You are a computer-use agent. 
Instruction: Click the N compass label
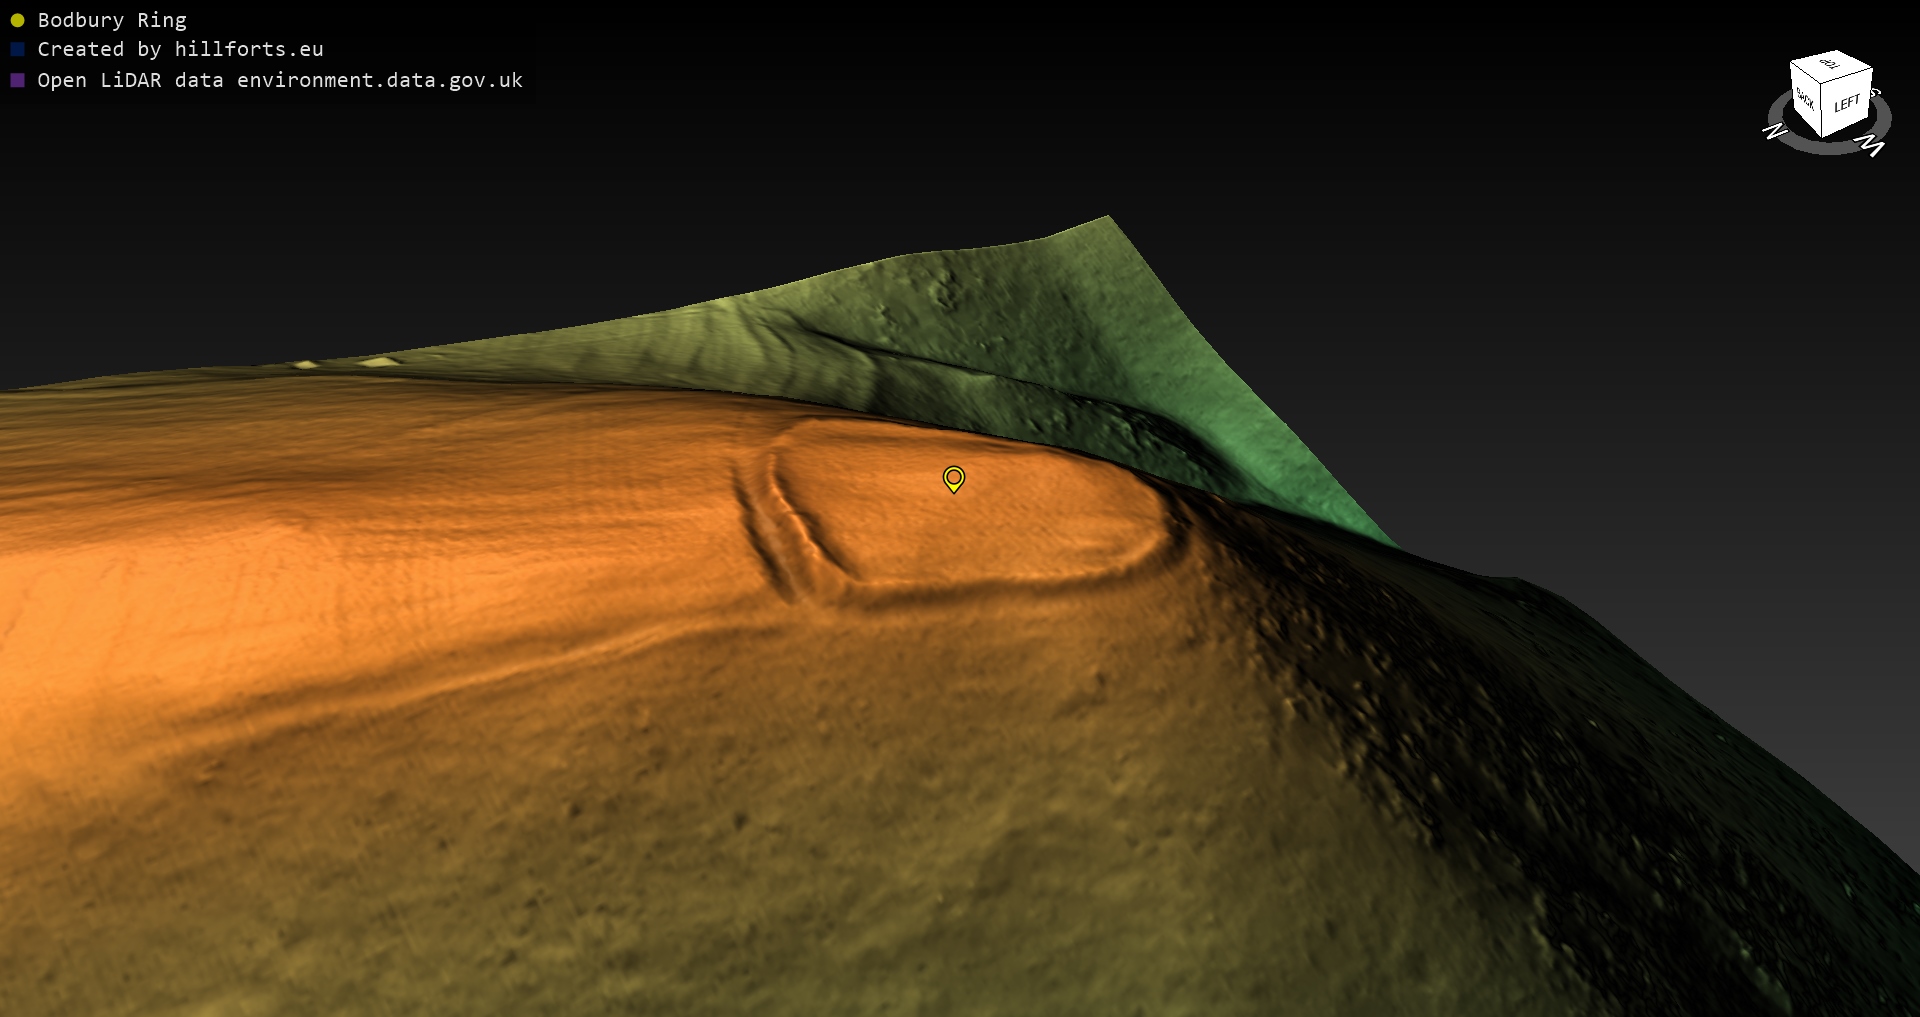click(1775, 131)
